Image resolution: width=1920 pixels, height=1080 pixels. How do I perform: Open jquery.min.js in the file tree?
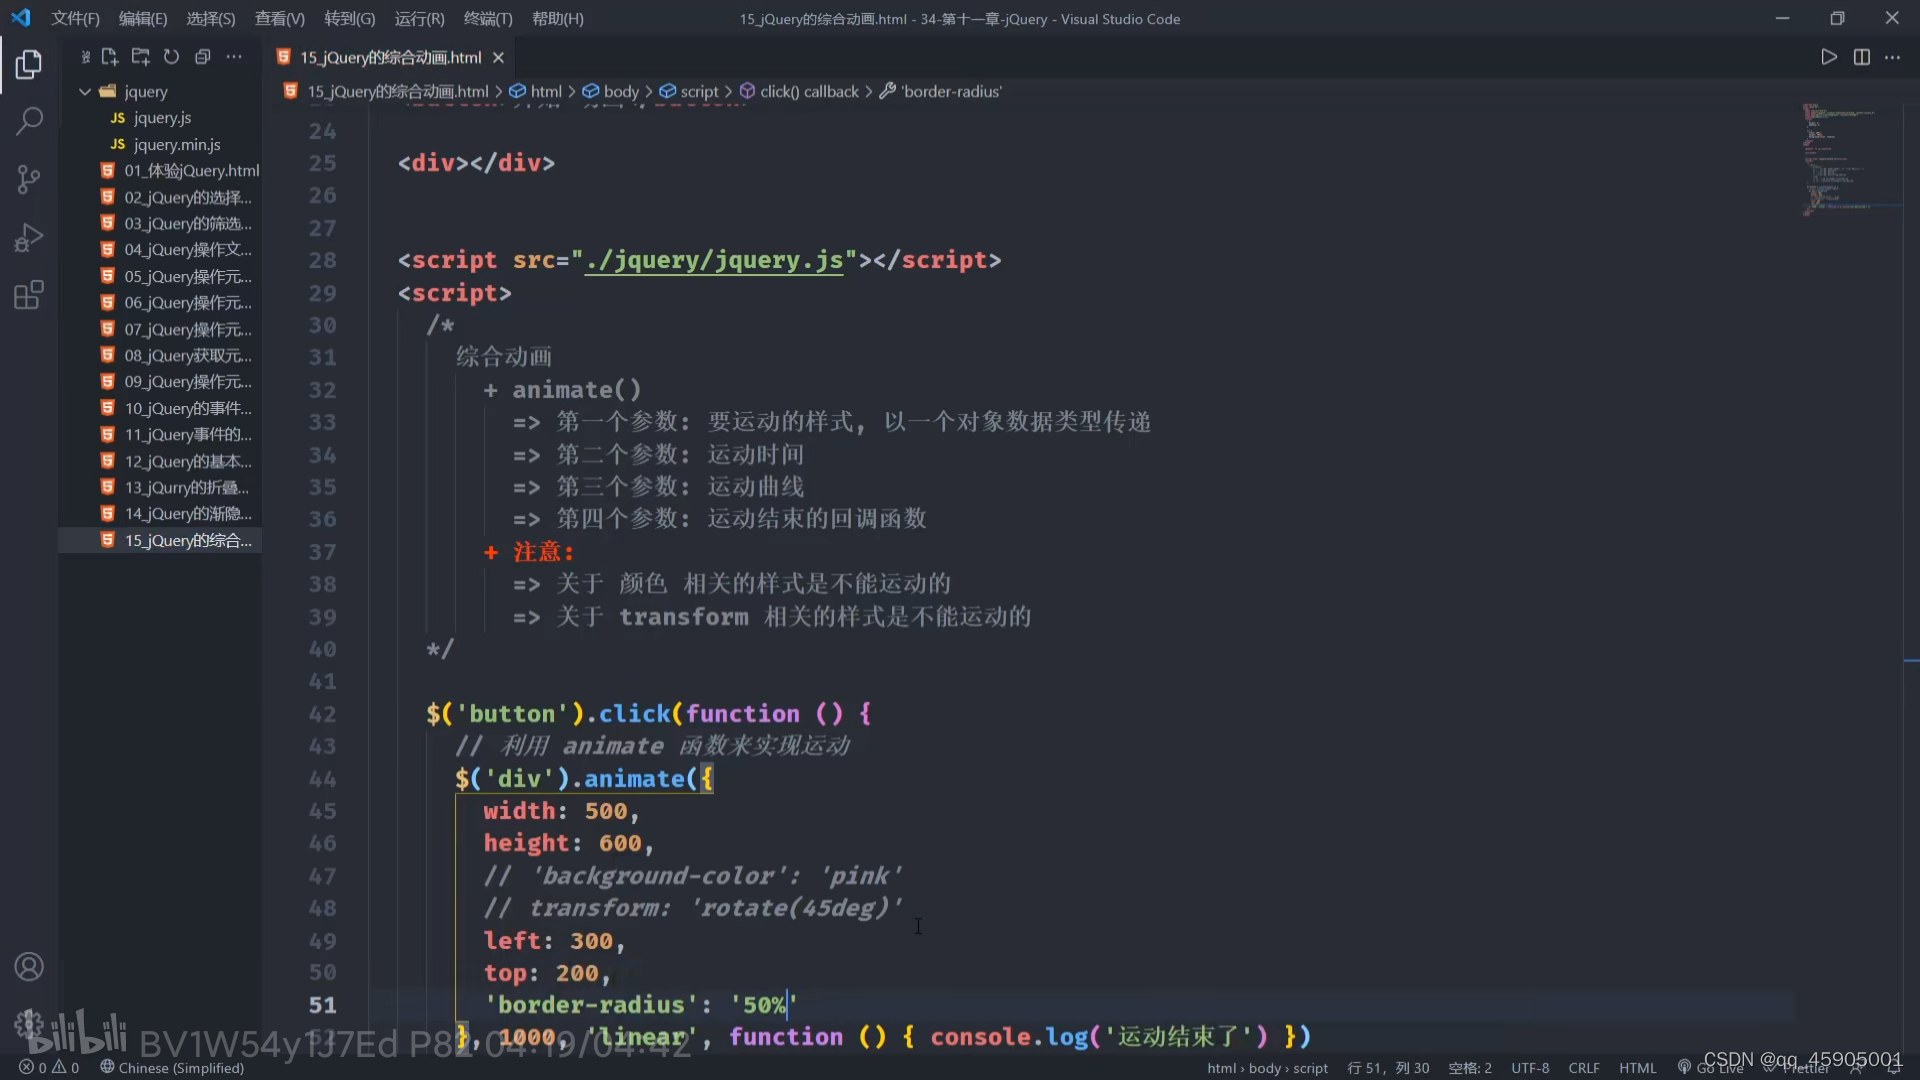[x=177, y=144]
